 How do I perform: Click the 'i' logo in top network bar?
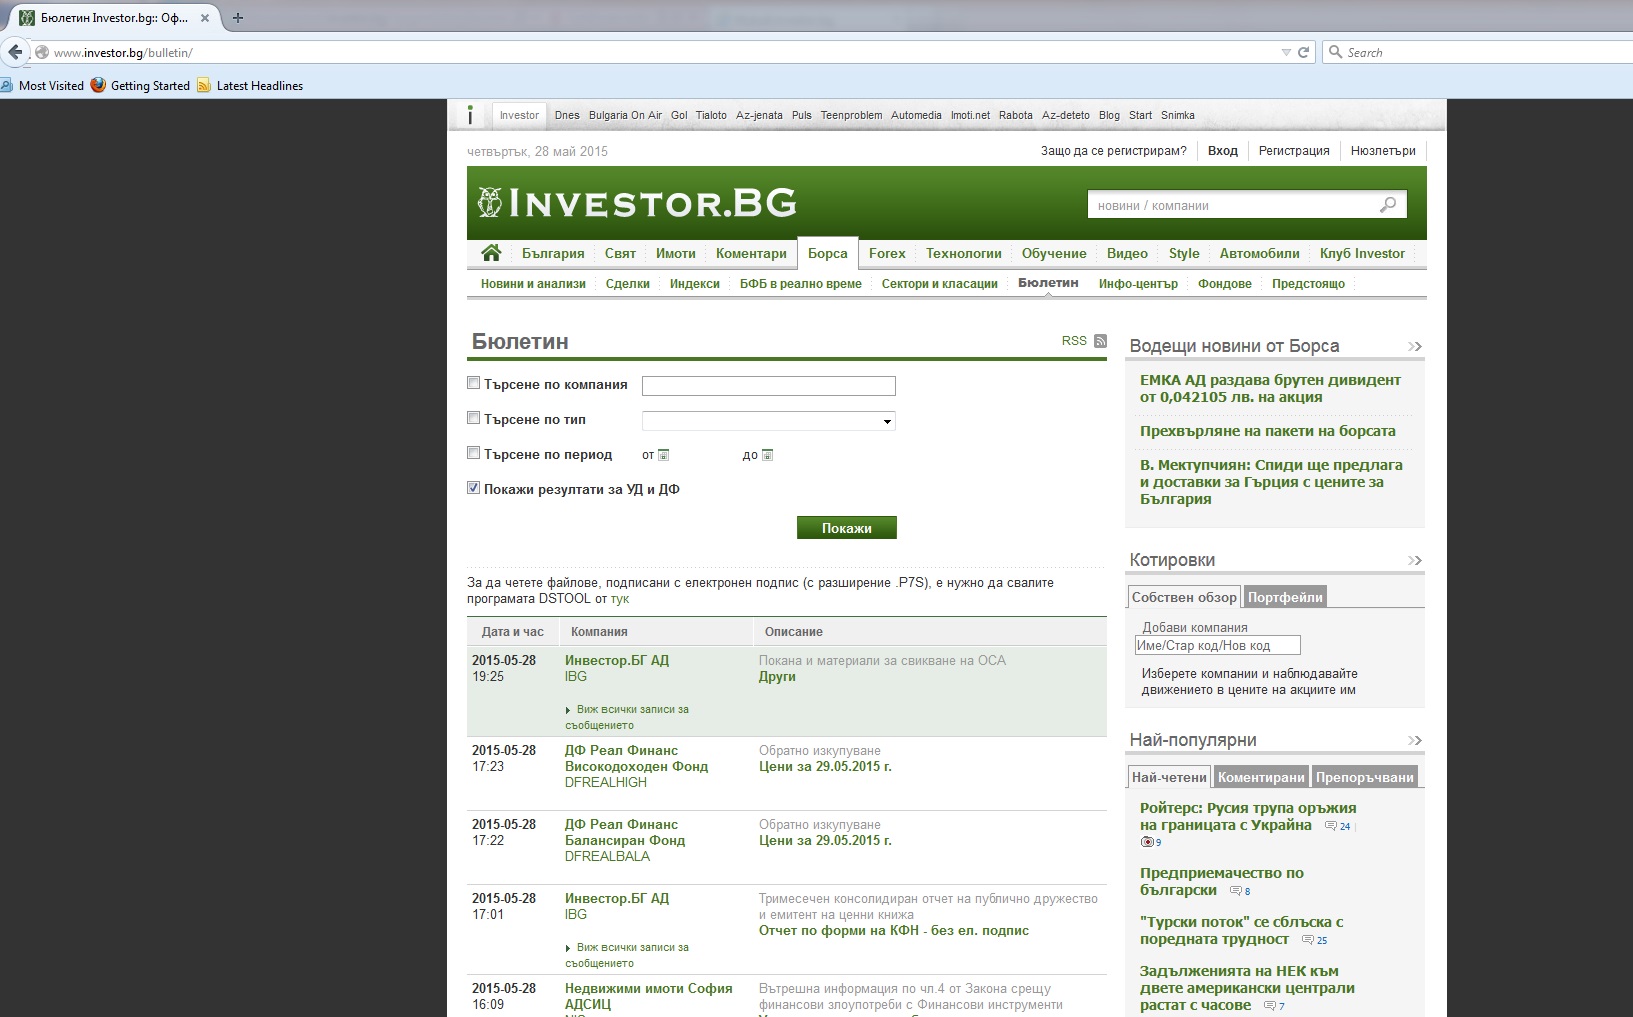coord(470,115)
